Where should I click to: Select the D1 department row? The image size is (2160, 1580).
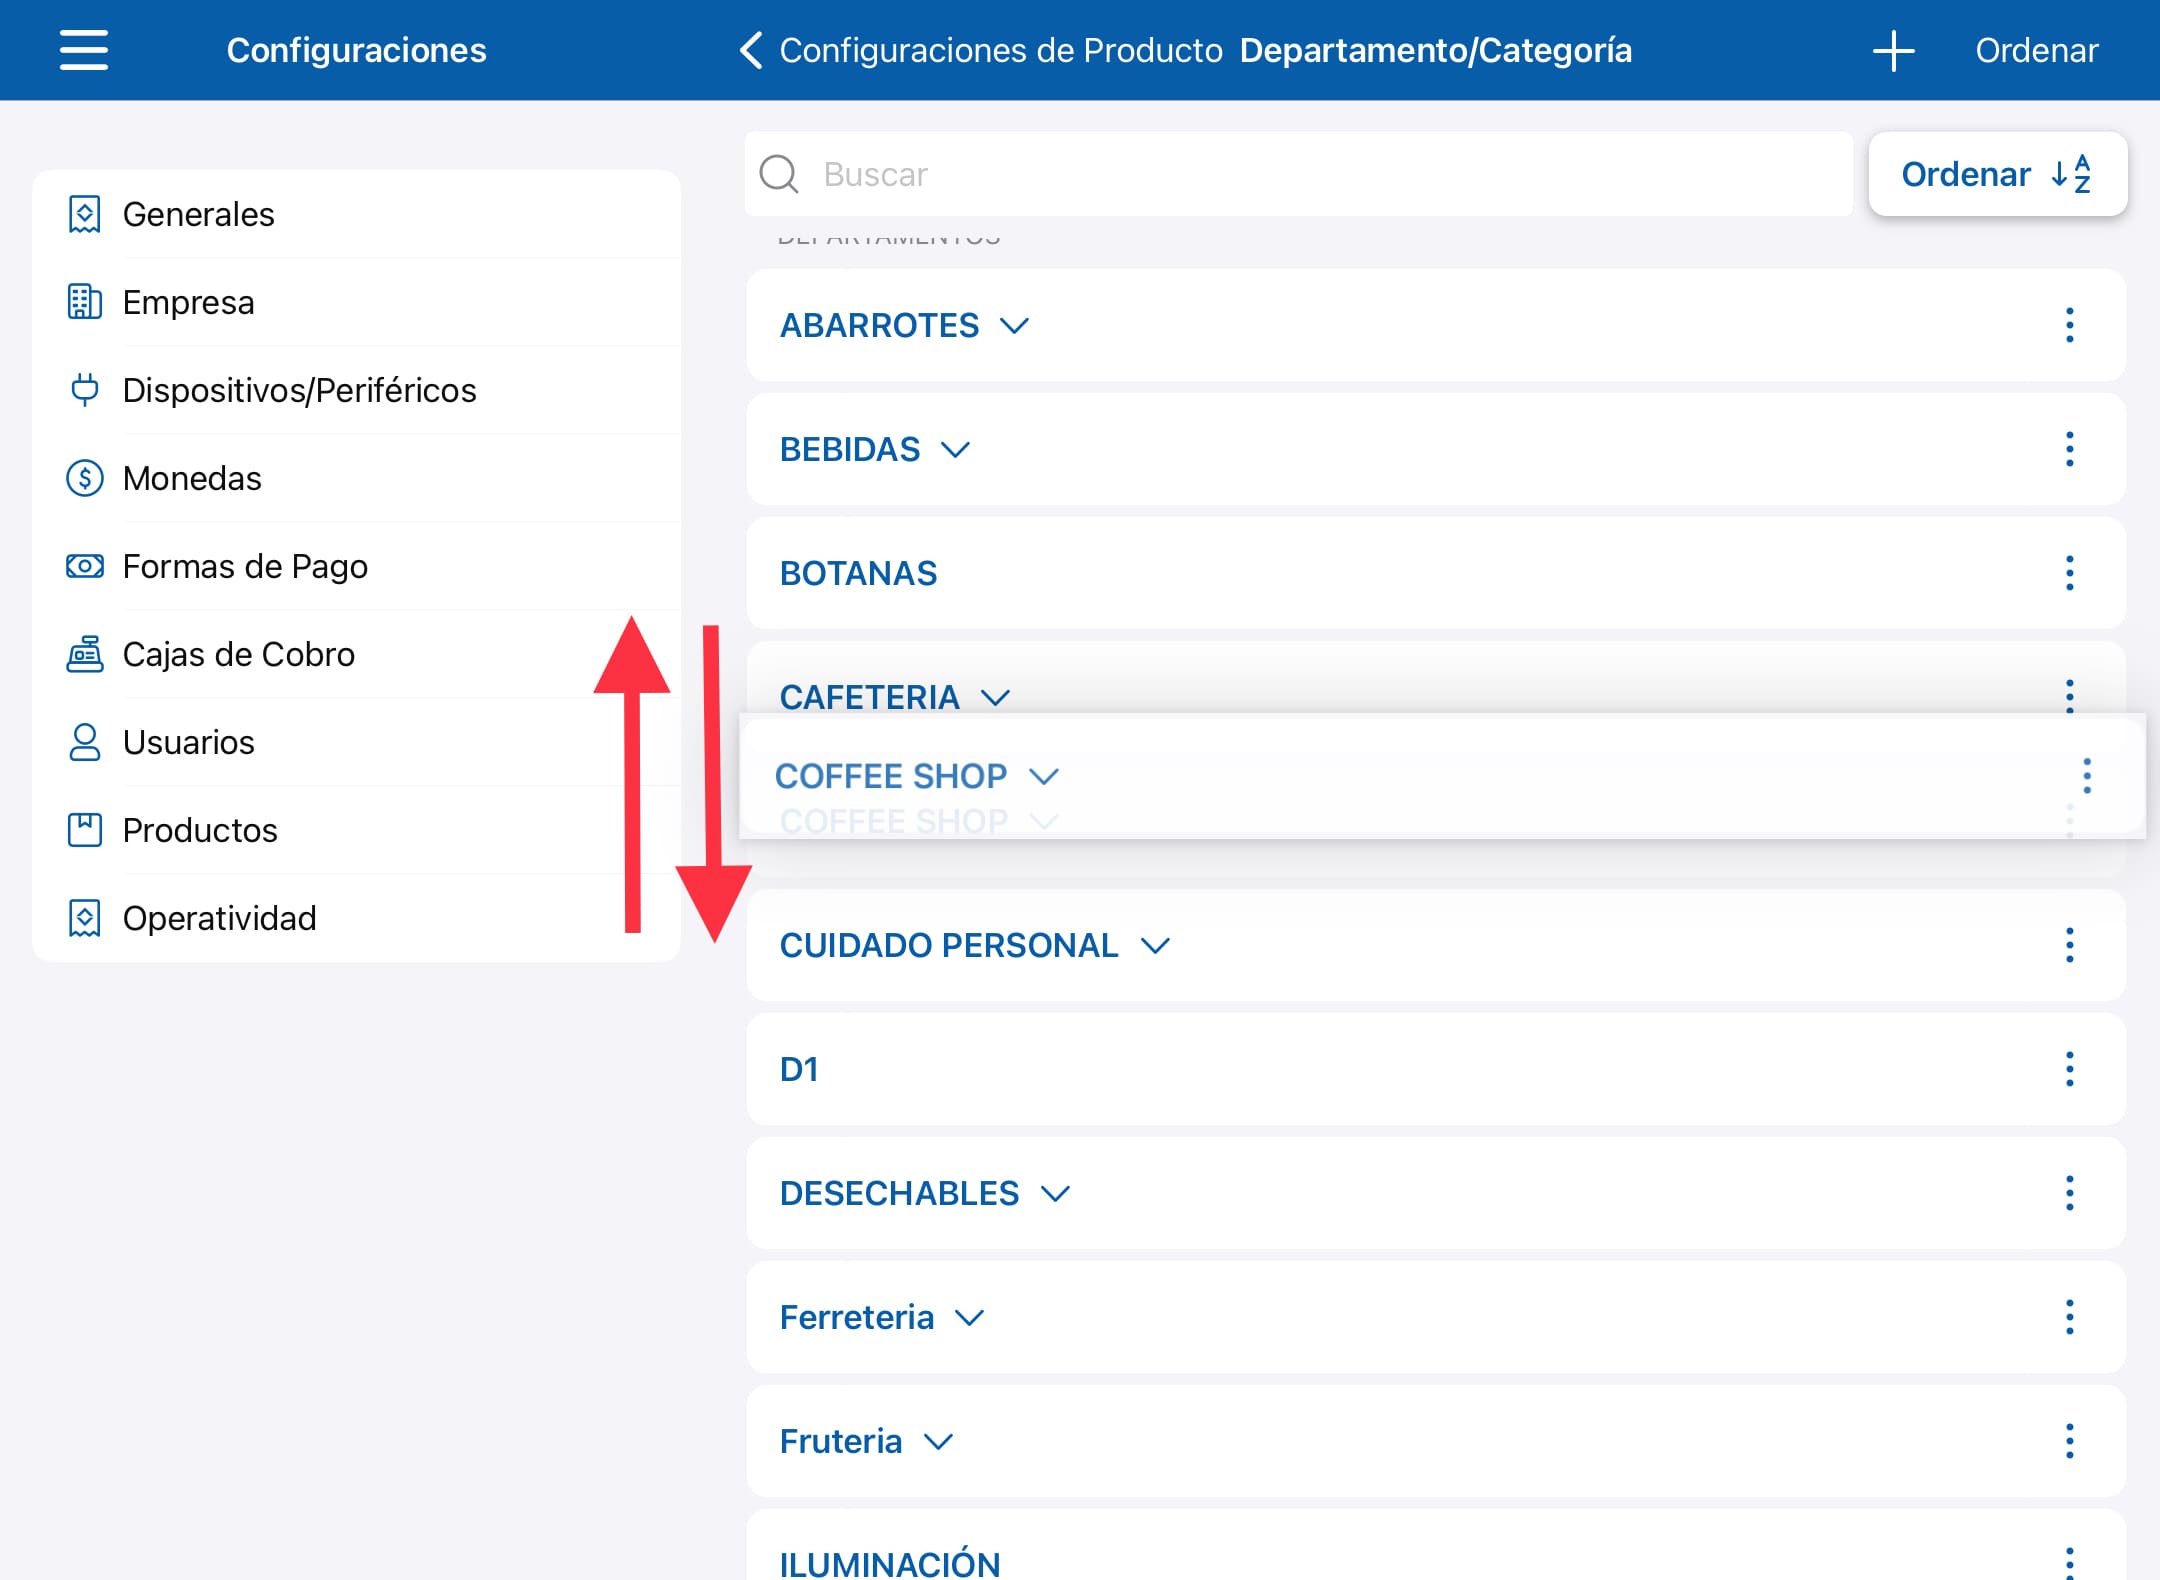pyautogui.click(x=1436, y=1069)
